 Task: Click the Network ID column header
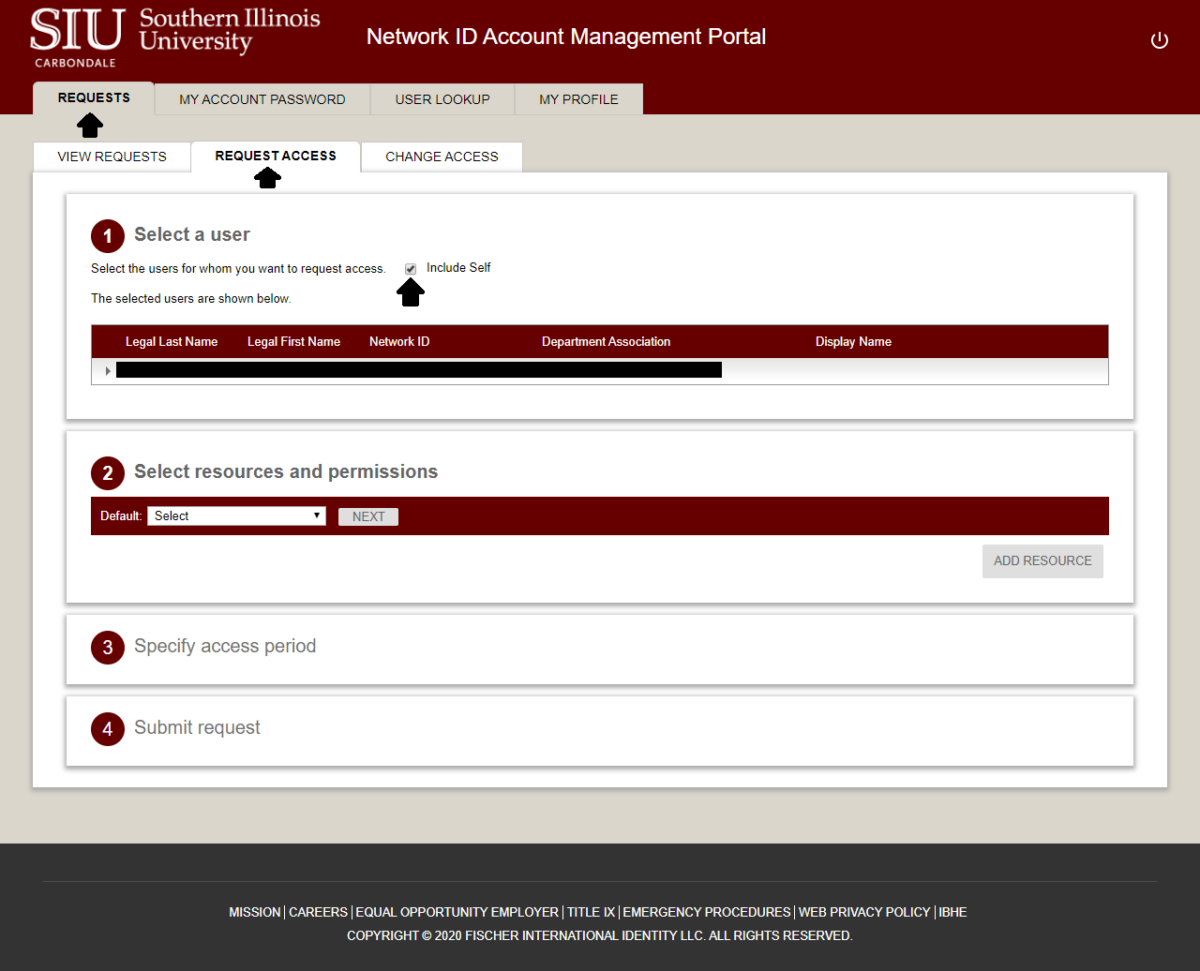pyautogui.click(x=399, y=341)
